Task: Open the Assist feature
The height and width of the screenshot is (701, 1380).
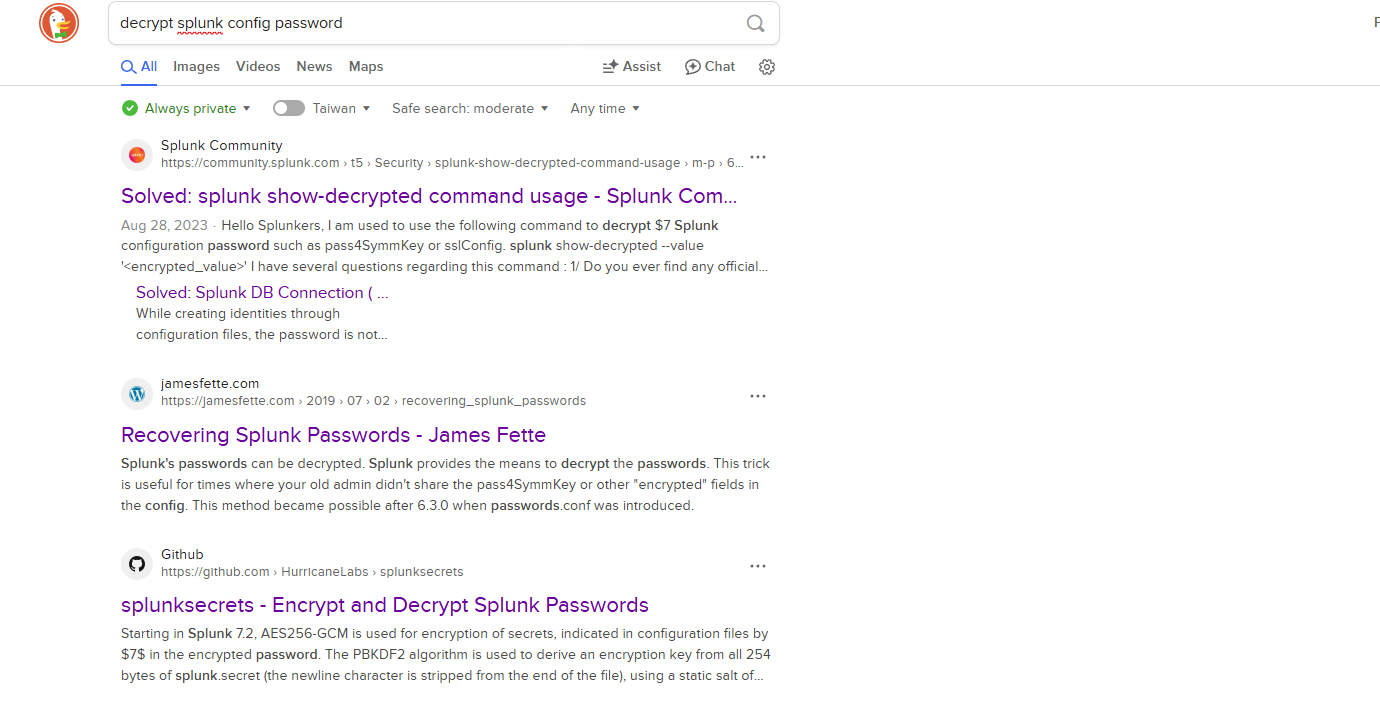Action: (631, 67)
